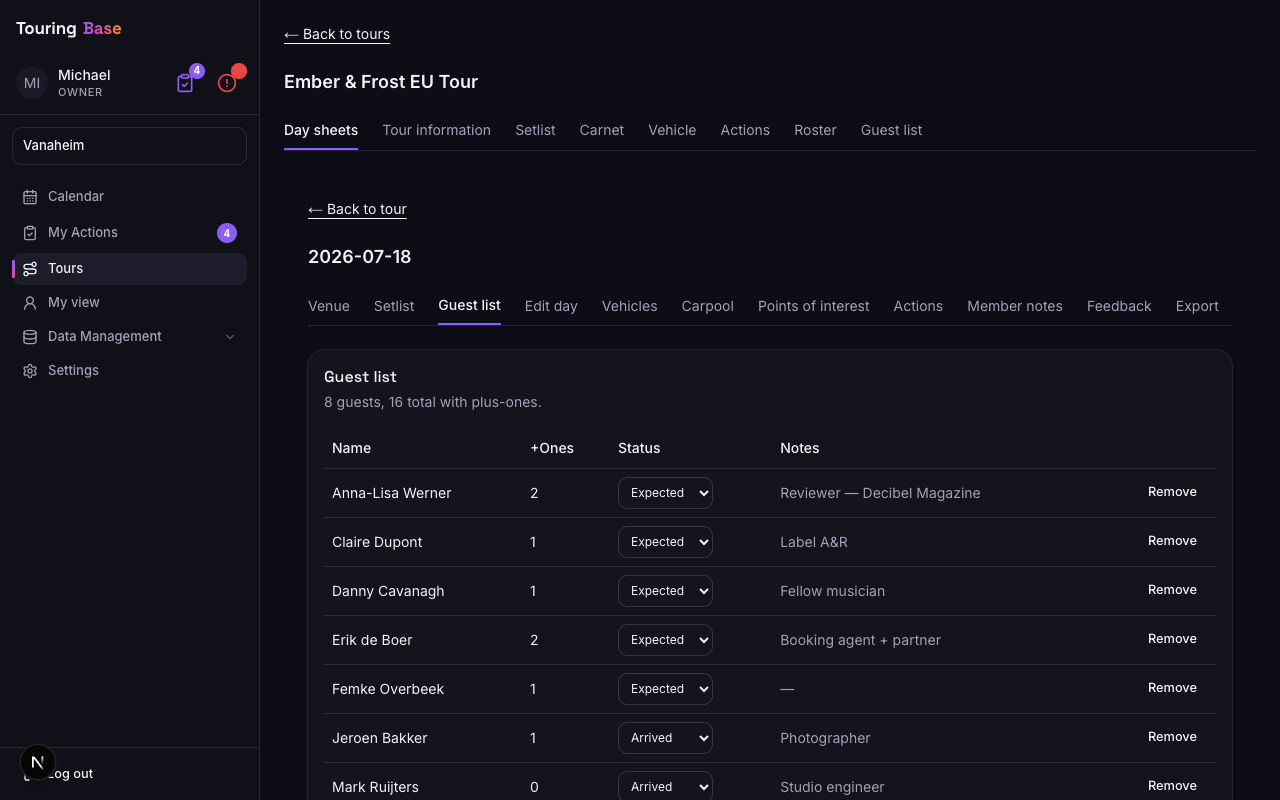Viewport: 1280px width, 800px height.
Task: Click the Back to tour link
Action: pyautogui.click(x=357, y=209)
